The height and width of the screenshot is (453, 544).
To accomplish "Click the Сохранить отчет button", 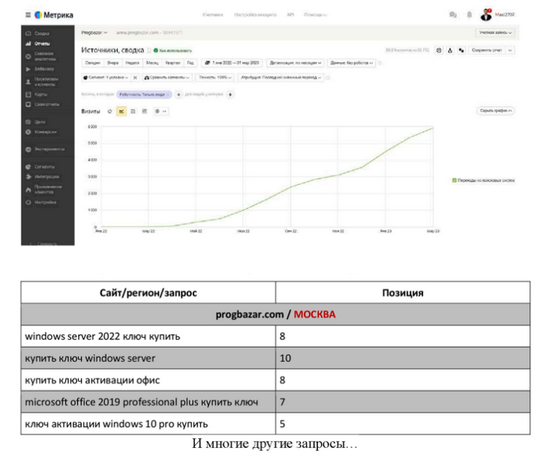I will 486,50.
